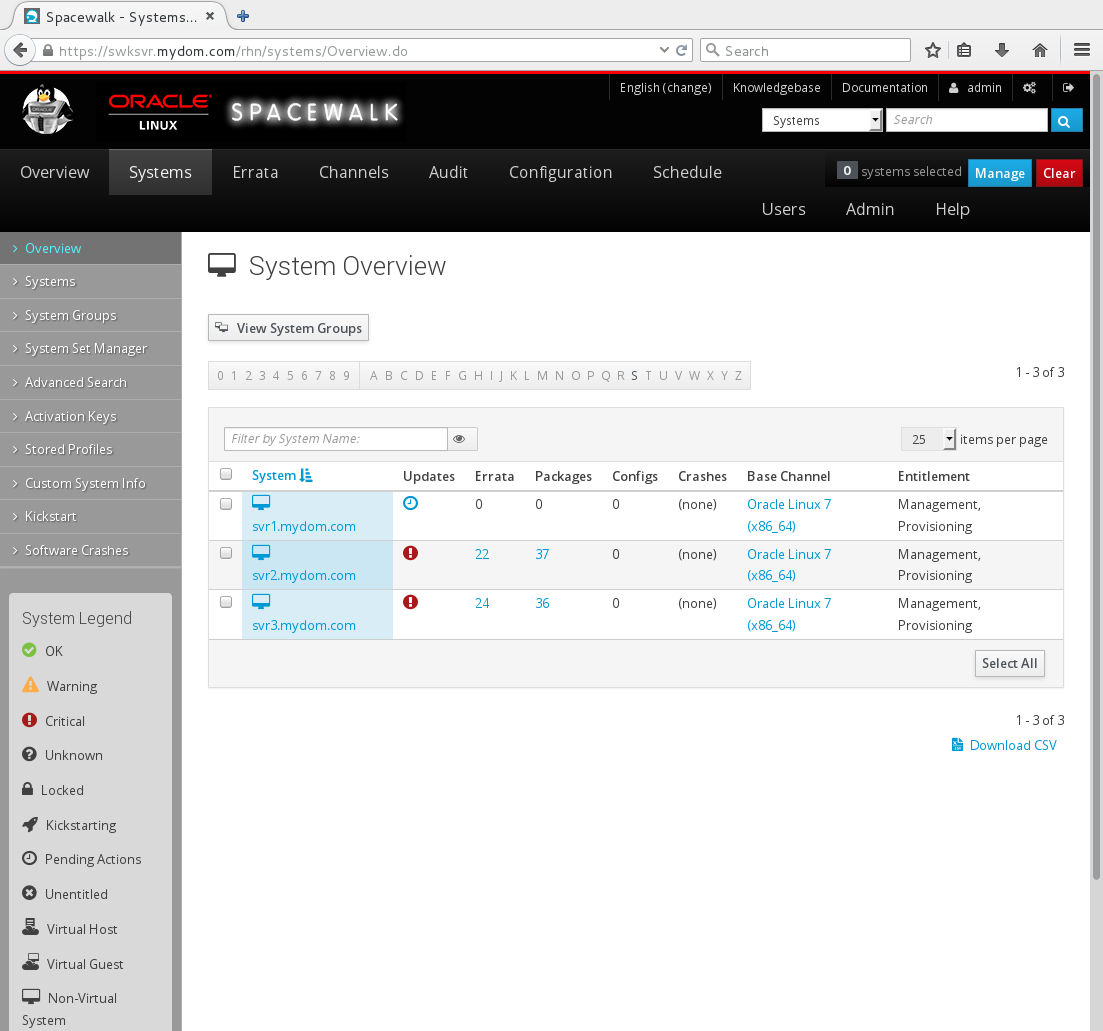Open the English (change) language link

tap(665, 88)
